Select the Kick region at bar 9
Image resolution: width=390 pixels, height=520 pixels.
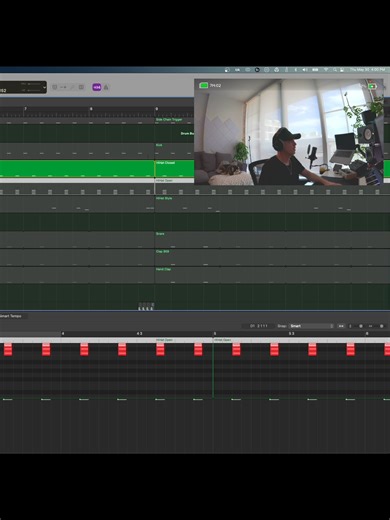pos(174,151)
